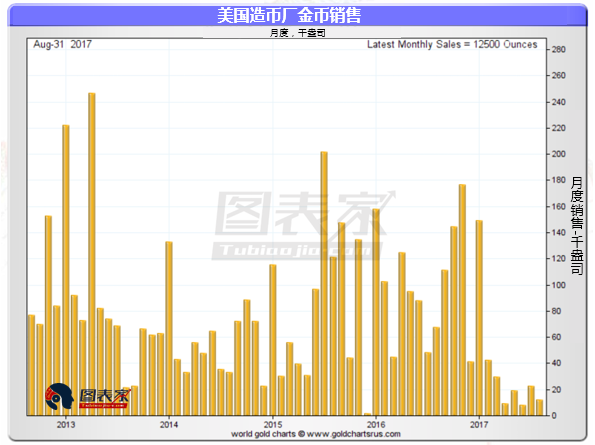Click the vertical axis title 月度销售-千盎司
The height and width of the screenshot is (445, 595).
(577, 225)
